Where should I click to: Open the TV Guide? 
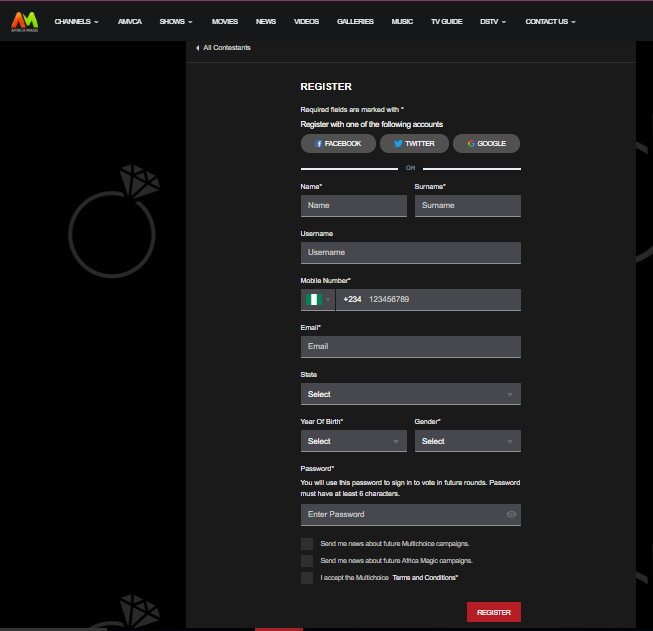pos(446,22)
